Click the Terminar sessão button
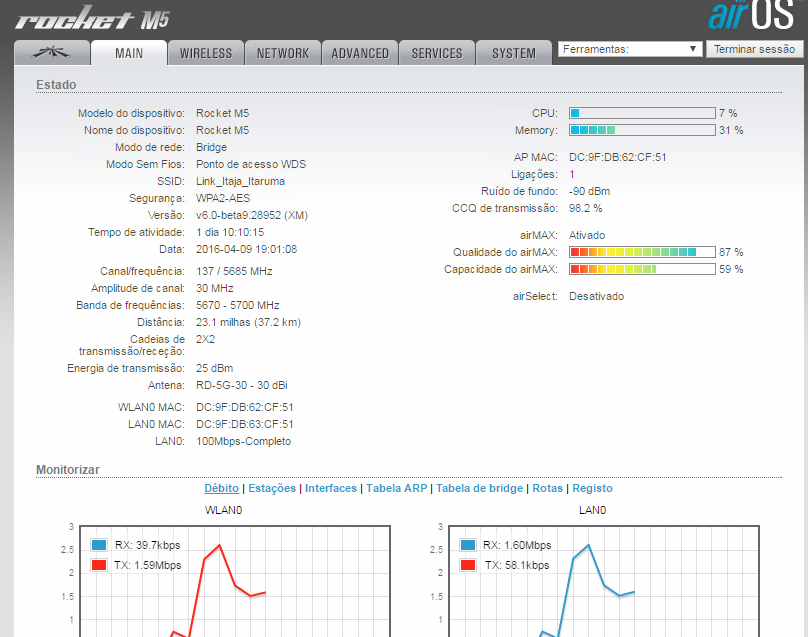The image size is (808, 637). pos(754,49)
